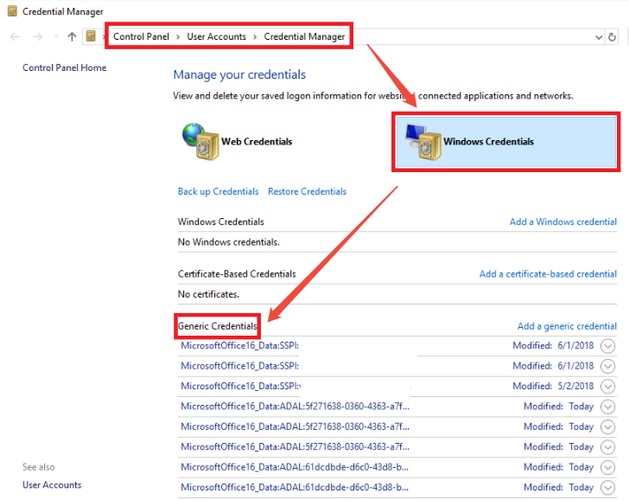629x500 pixels.
Task: Expand second ADAL:5f271638 credential chevron
Action: coord(608,427)
